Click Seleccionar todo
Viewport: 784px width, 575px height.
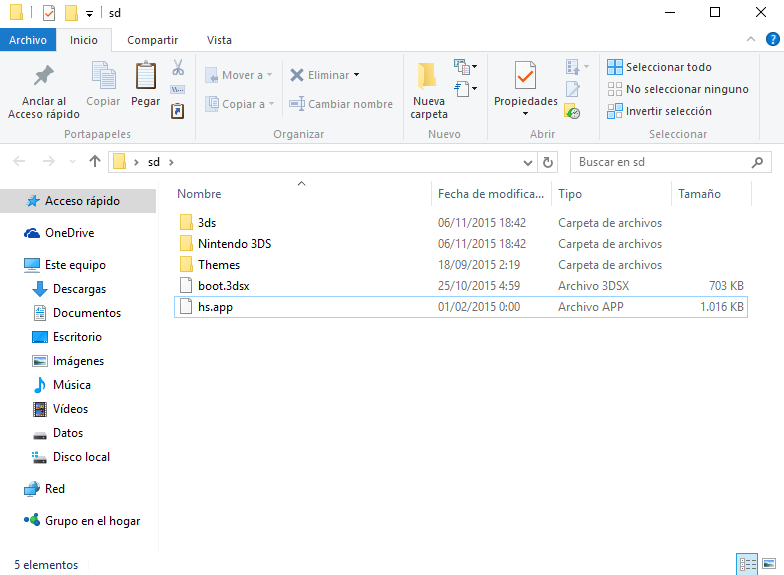(x=659, y=67)
